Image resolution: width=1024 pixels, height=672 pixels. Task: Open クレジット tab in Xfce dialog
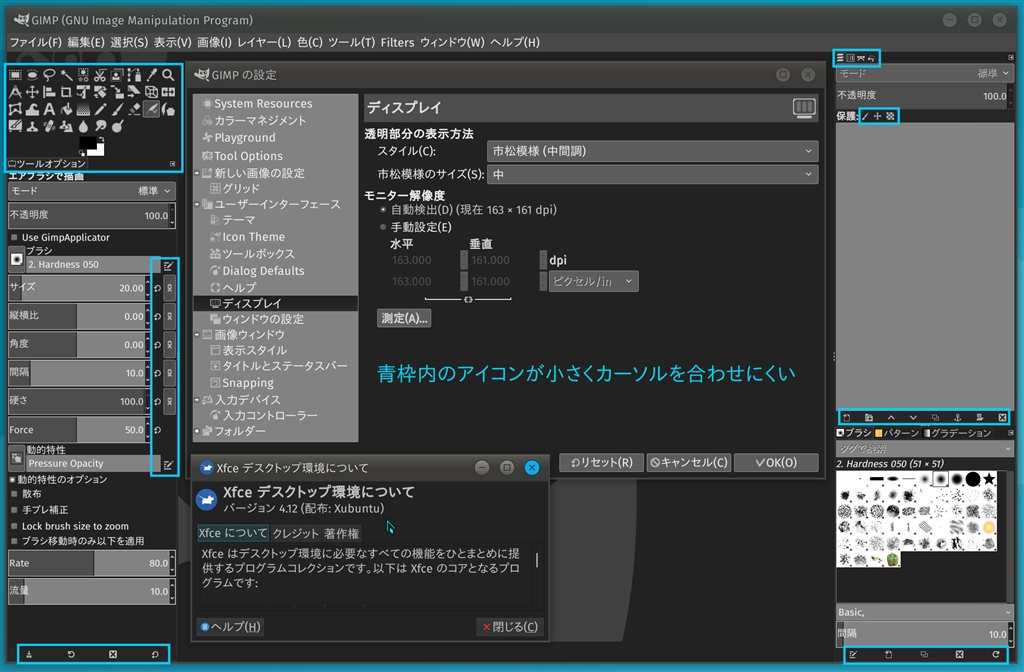[x=295, y=533]
